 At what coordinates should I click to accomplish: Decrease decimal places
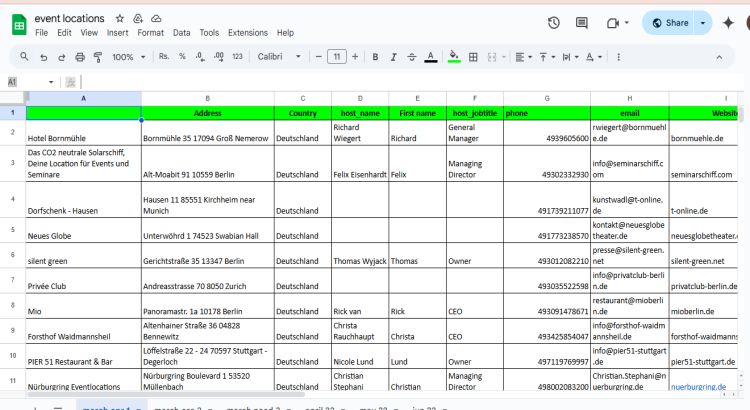pyautogui.click(x=200, y=56)
